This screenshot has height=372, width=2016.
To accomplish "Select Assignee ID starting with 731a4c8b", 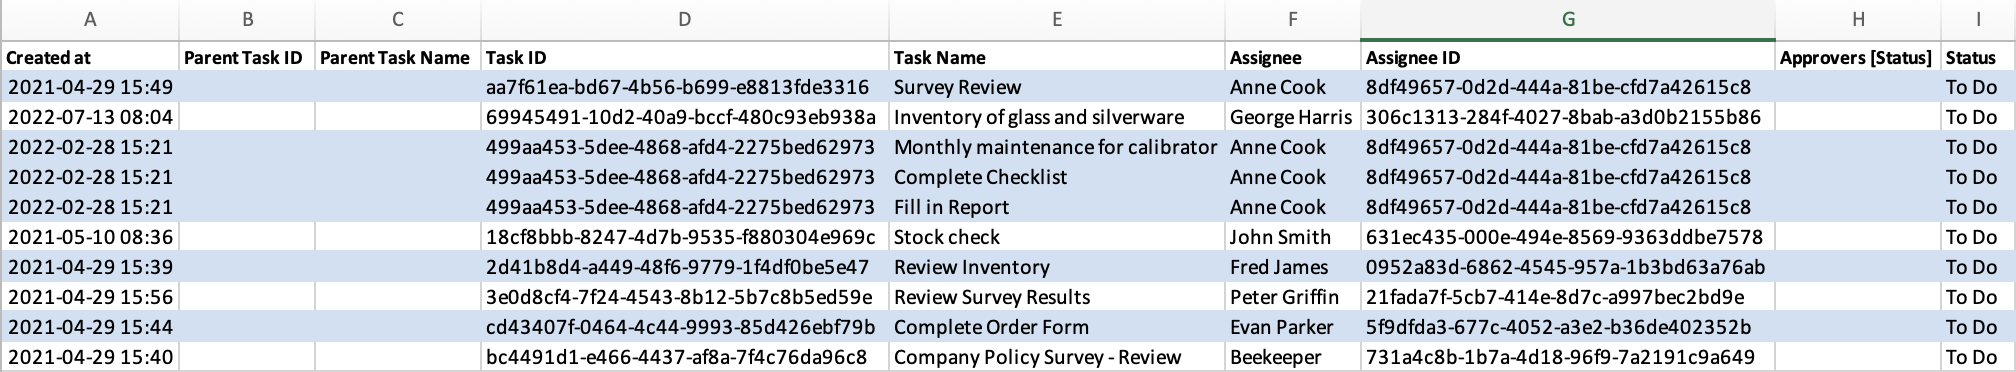I will pos(1568,357).
